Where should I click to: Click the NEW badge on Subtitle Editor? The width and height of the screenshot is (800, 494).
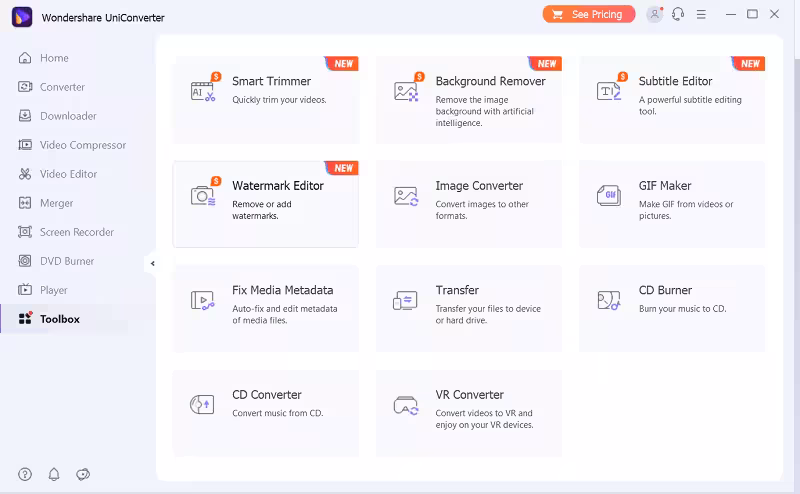748,63
